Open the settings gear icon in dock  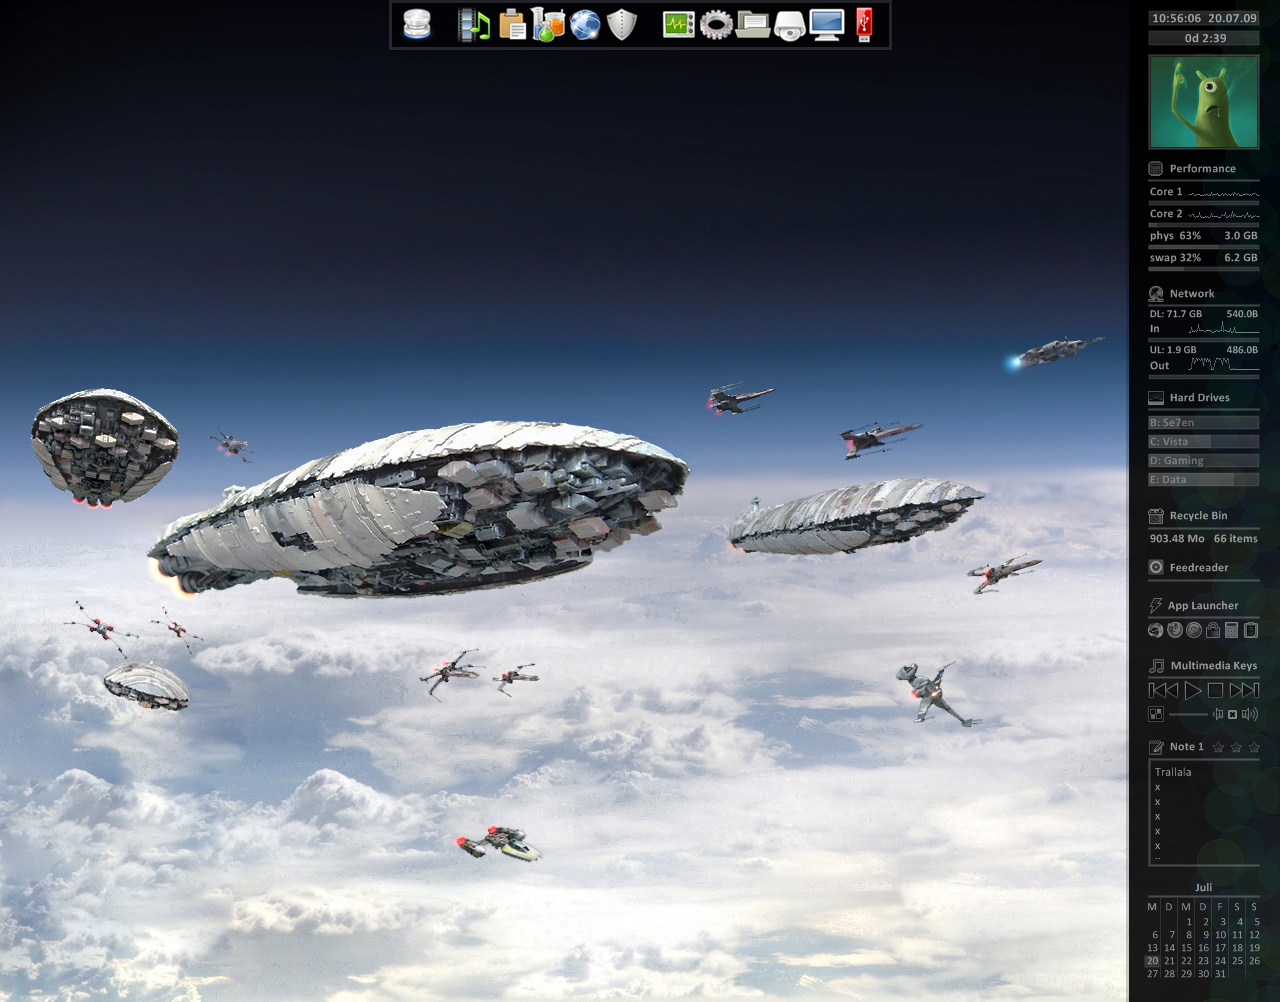tap(716, 24)
